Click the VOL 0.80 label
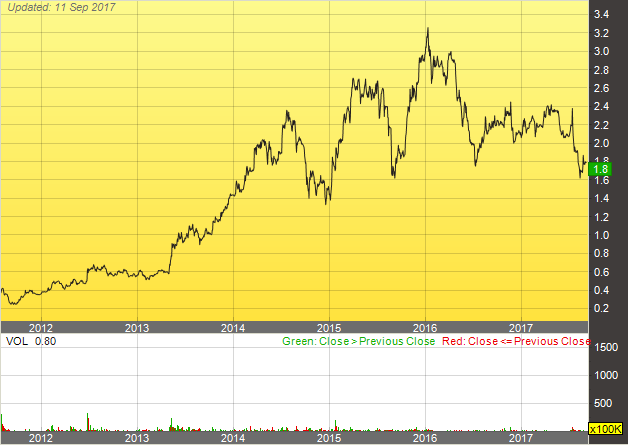628x445 pixels. [31, 342]
